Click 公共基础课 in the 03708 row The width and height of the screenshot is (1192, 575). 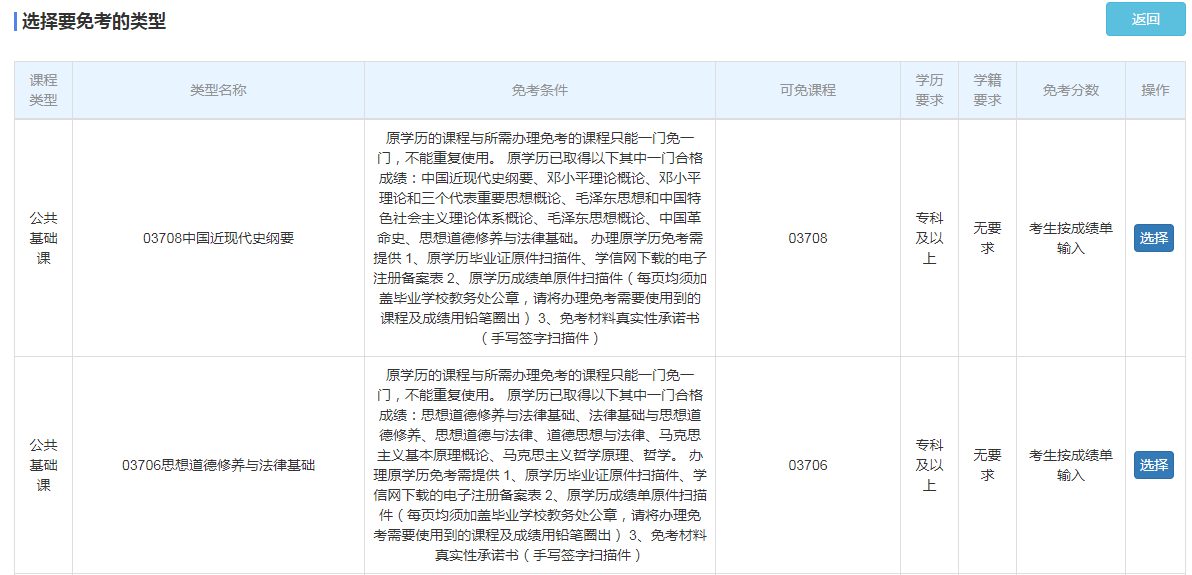[43, 238]
